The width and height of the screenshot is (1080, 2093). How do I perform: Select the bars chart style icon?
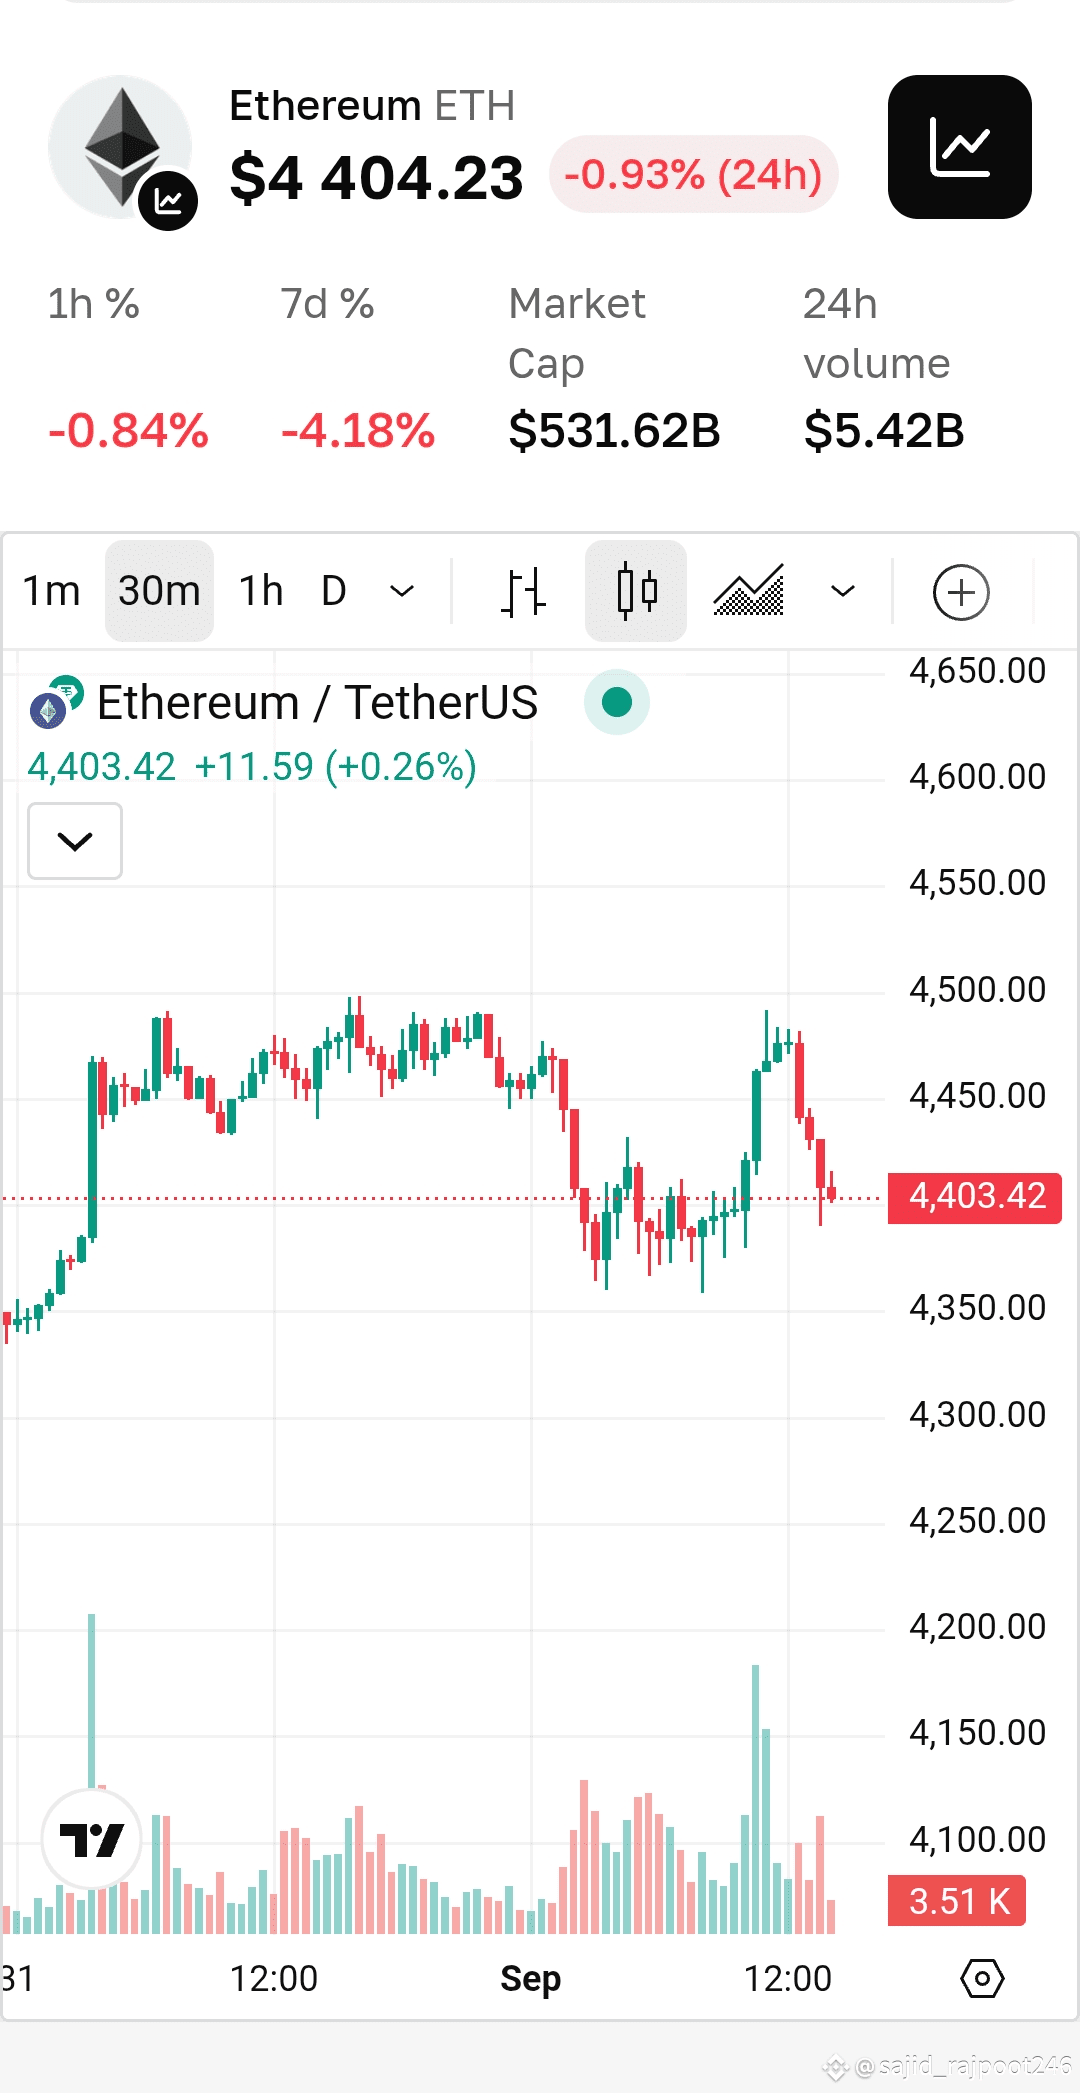point(523,592)
